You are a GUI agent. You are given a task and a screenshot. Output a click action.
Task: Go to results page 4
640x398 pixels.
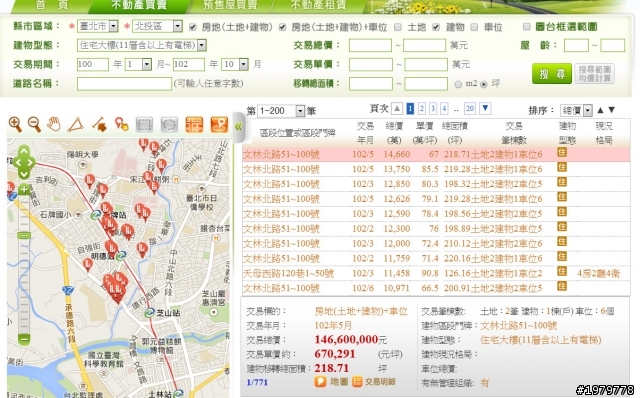[444, 109]
